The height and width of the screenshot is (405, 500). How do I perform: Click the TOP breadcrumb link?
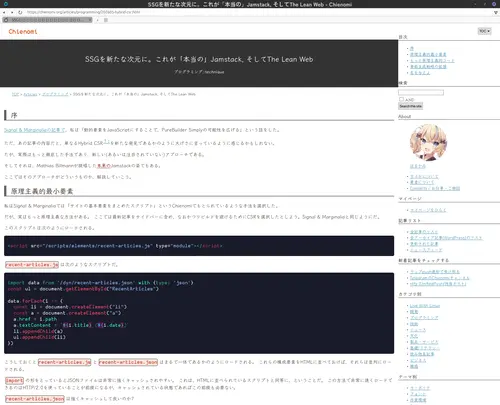[x=15, y=94]
